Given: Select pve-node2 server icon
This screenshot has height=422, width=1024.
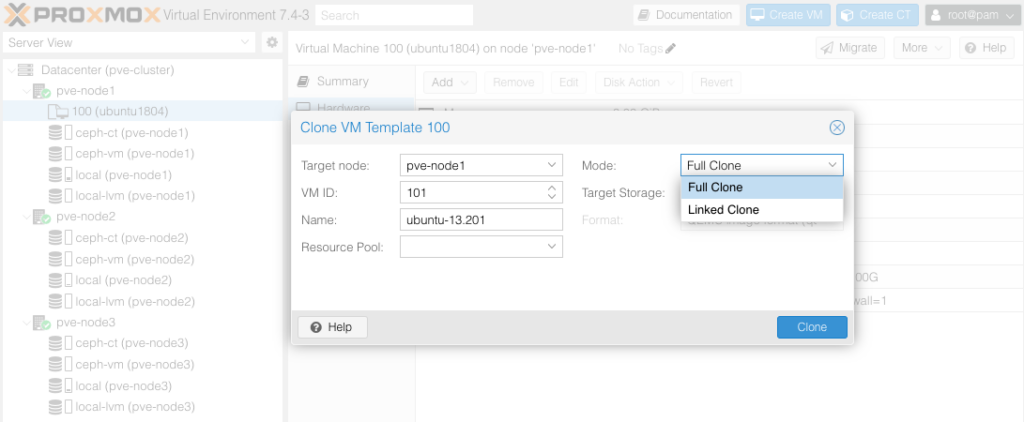Looking at the screenshot, I should (x=42, y=216).
